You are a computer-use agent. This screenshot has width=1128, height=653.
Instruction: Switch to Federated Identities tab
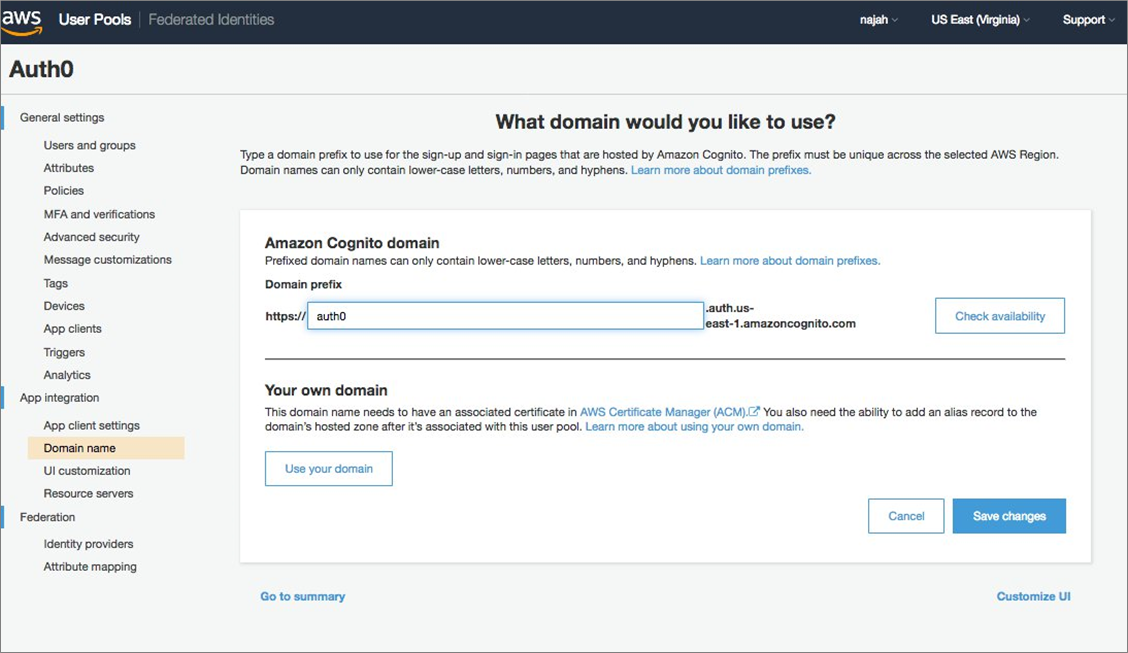211,20
